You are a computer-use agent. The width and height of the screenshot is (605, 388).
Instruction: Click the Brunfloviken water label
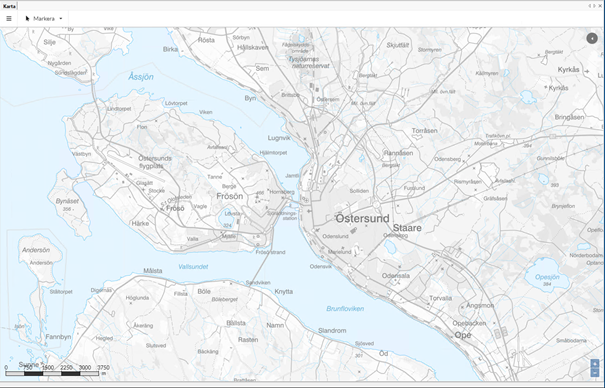tap(345, 309)
